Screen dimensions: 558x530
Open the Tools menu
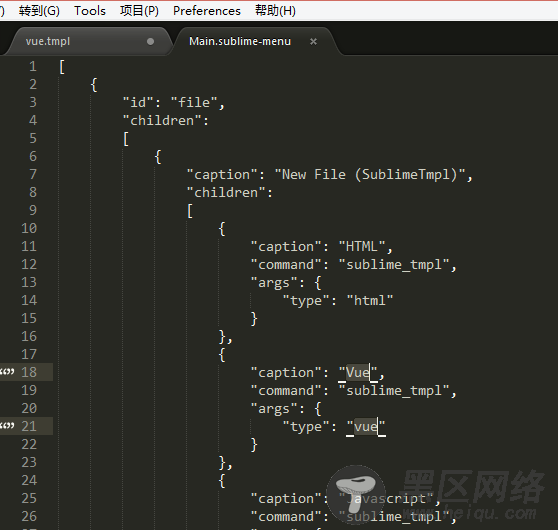coord(90,11)
